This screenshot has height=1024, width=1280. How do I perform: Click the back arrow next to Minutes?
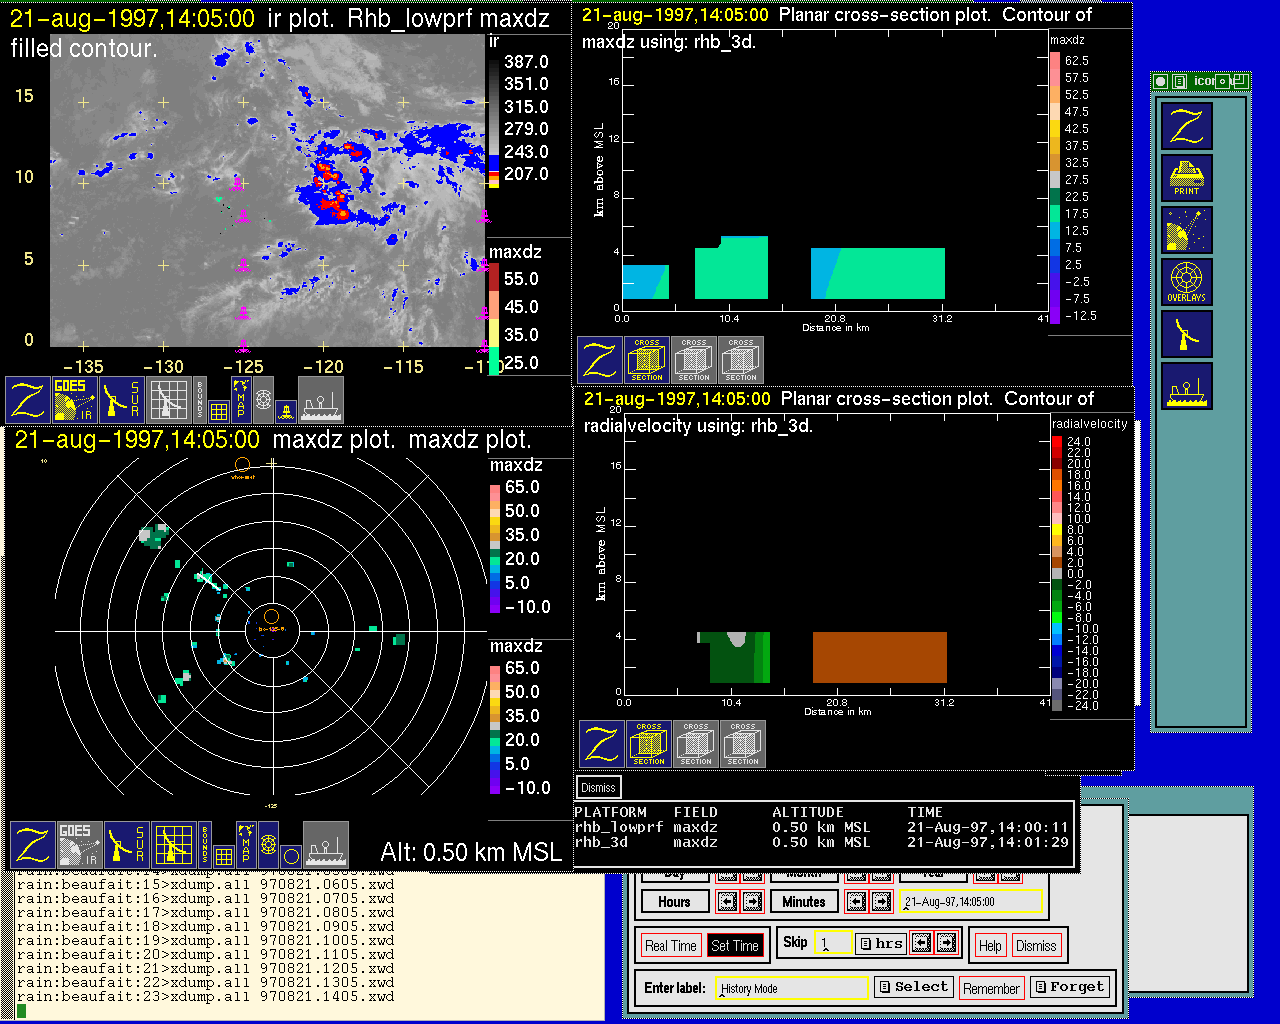[x=855, y=901]
